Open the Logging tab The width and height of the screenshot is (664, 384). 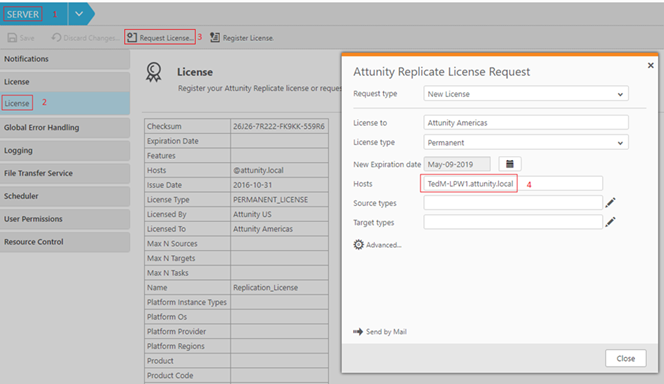coord(65,150)
